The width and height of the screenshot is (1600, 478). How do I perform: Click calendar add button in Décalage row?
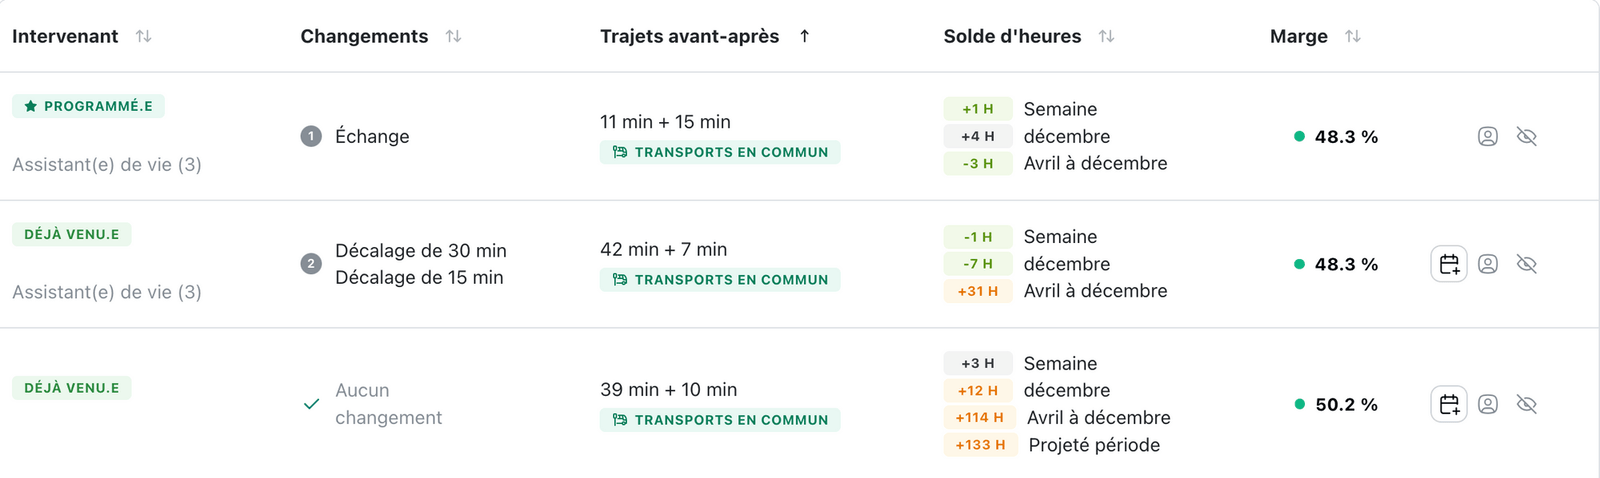pyautogui.click(x=1449, y=264)
